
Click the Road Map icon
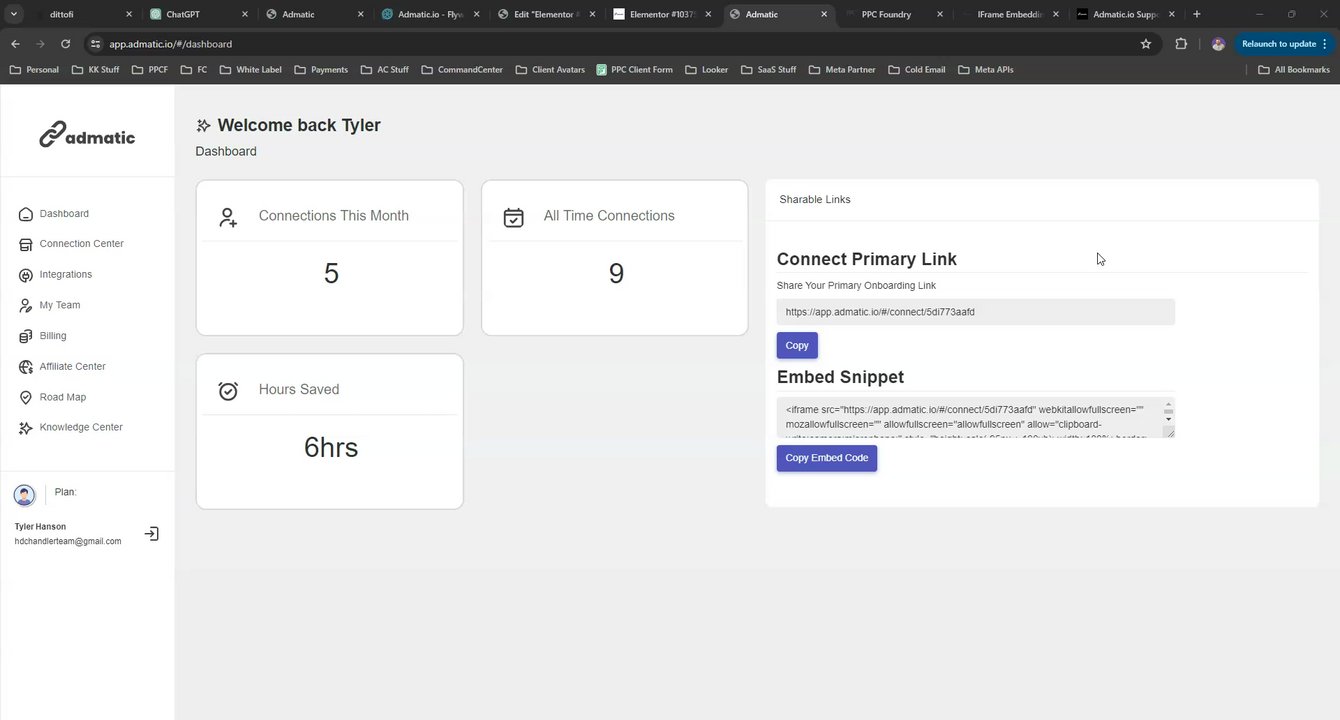[x=26, y=397]
